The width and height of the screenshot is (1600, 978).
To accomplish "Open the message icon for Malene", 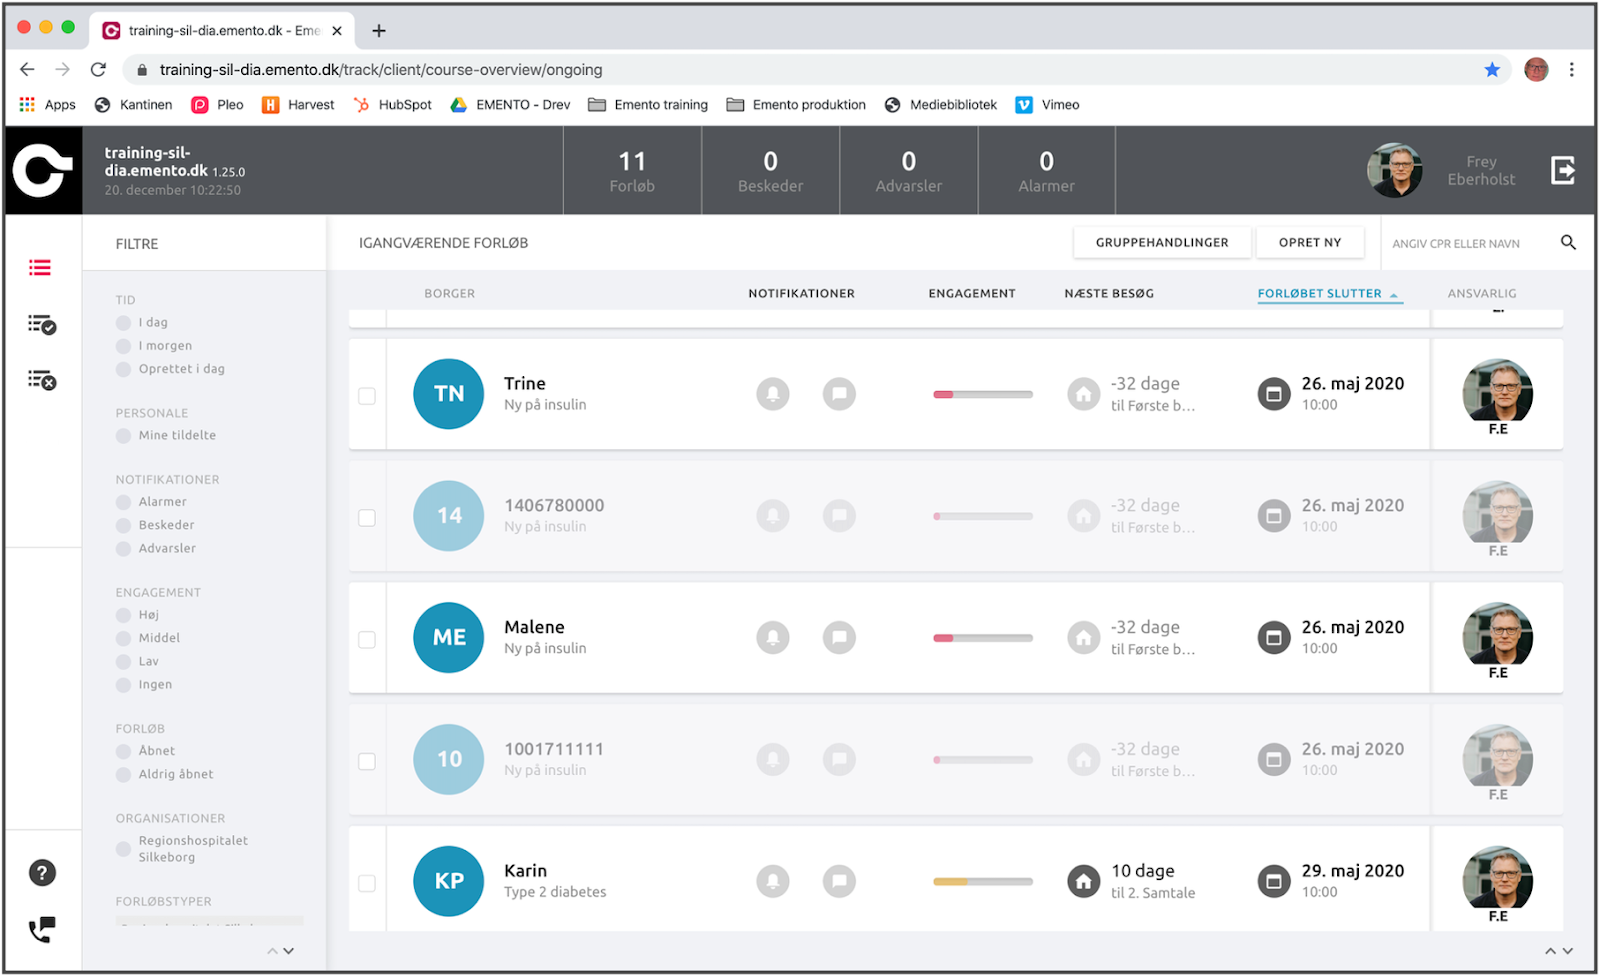I will tap(839, 638).
